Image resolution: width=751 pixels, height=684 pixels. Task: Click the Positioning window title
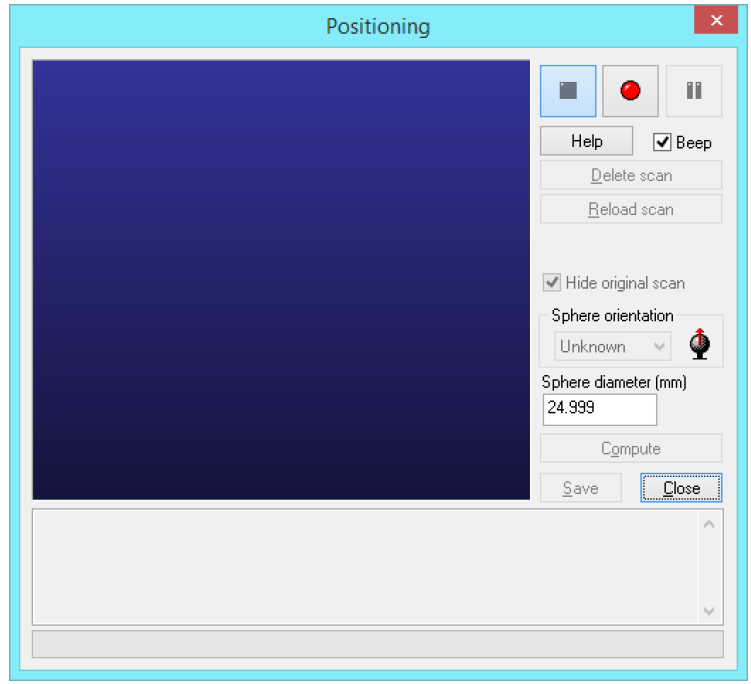tap(378, 26)
